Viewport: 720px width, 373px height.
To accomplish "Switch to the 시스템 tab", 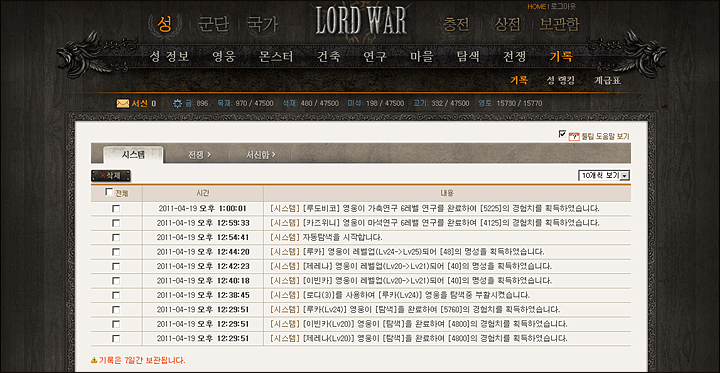I will click(x=133, y=155).
